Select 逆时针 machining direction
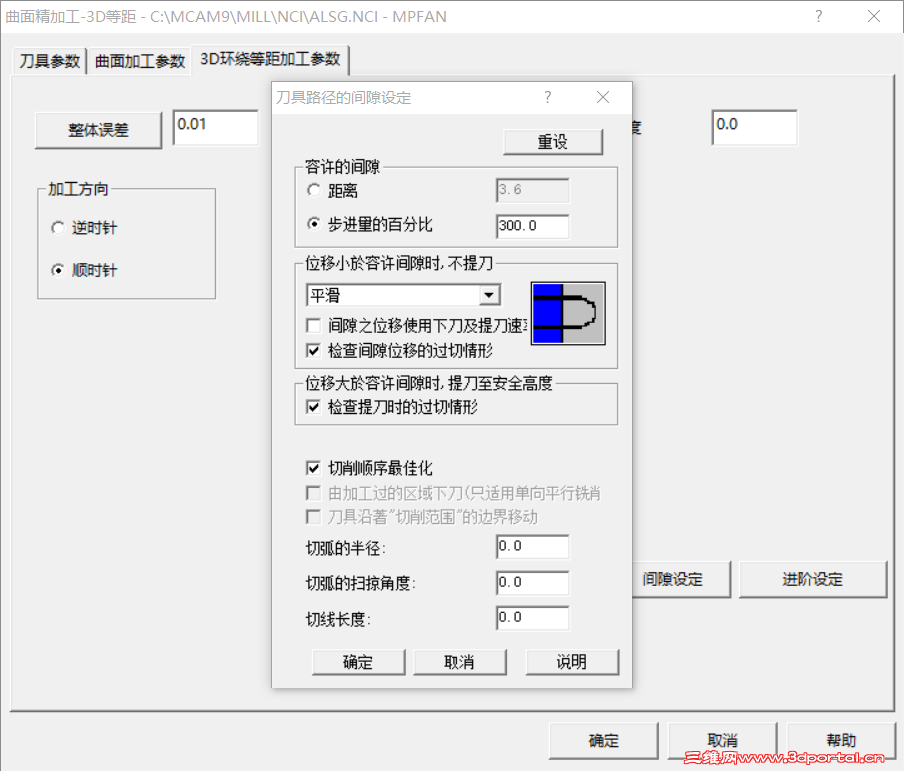Screen dimensions: 904x771 [58, 227]
